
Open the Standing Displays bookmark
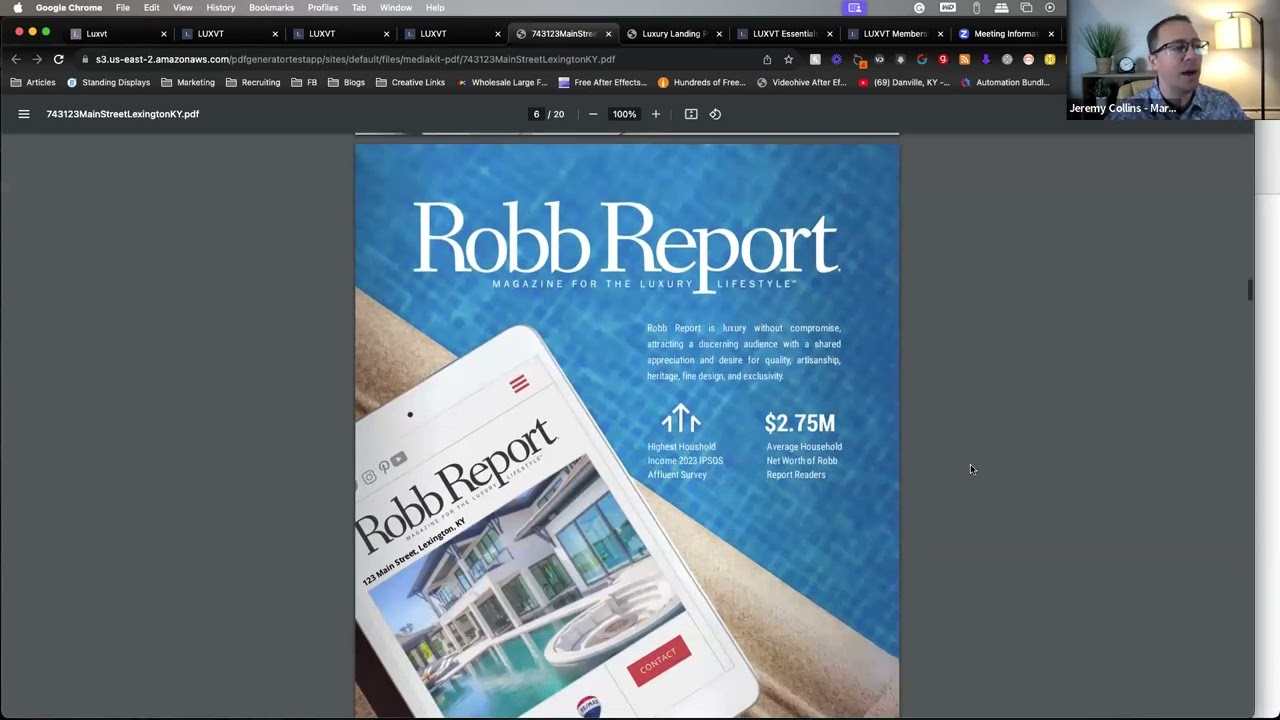[108, 83]
